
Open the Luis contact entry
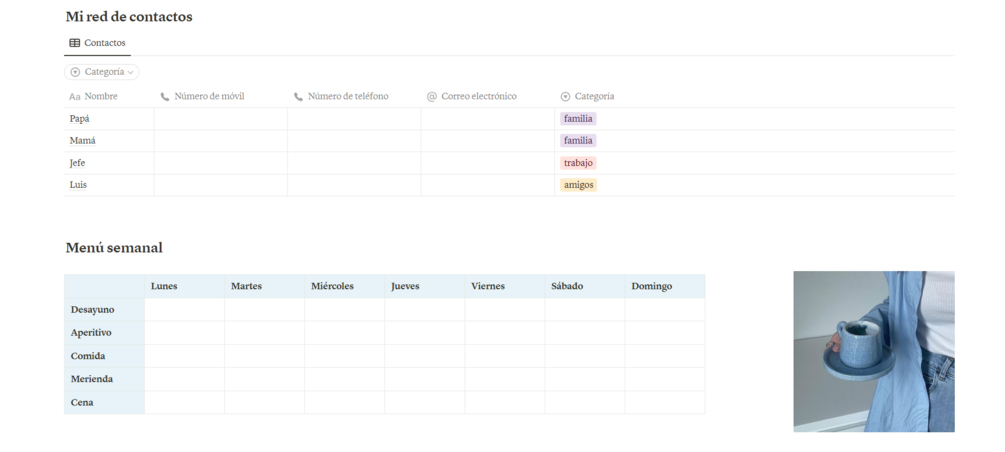78,185
